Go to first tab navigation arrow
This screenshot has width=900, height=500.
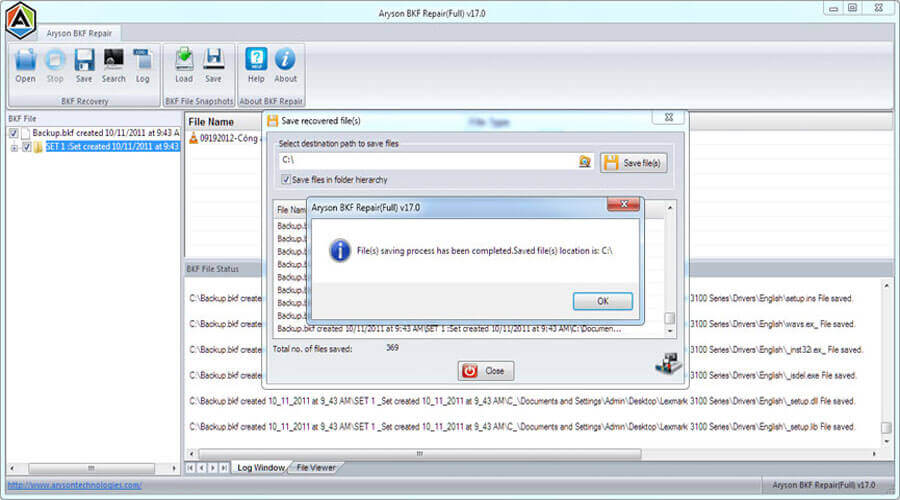point(190,468)
